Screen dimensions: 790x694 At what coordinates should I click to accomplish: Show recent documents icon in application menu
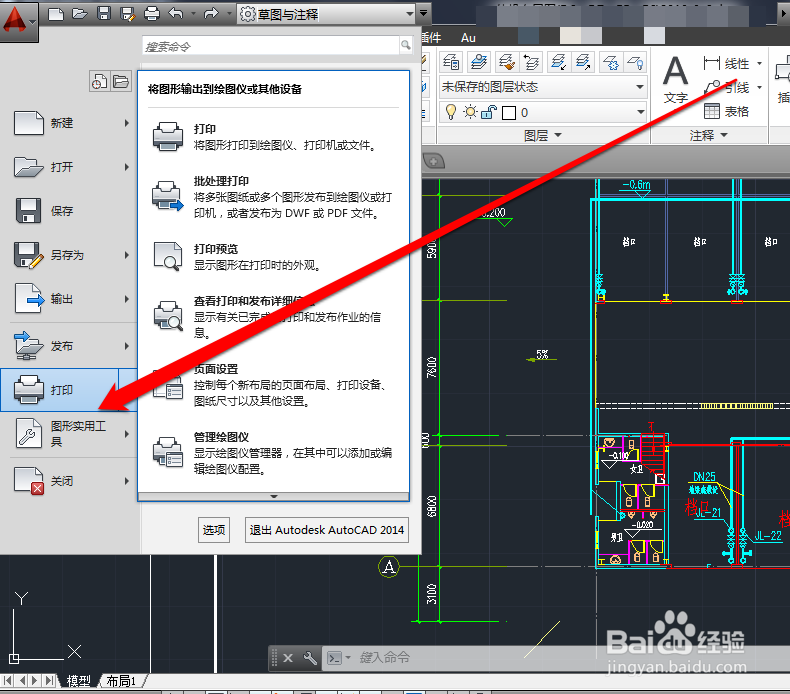click(x=99, y=81)
